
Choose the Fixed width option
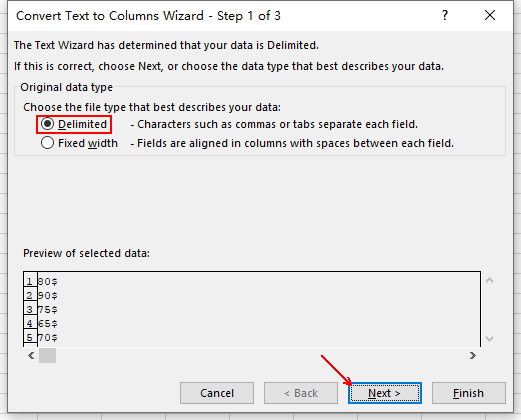47,143
